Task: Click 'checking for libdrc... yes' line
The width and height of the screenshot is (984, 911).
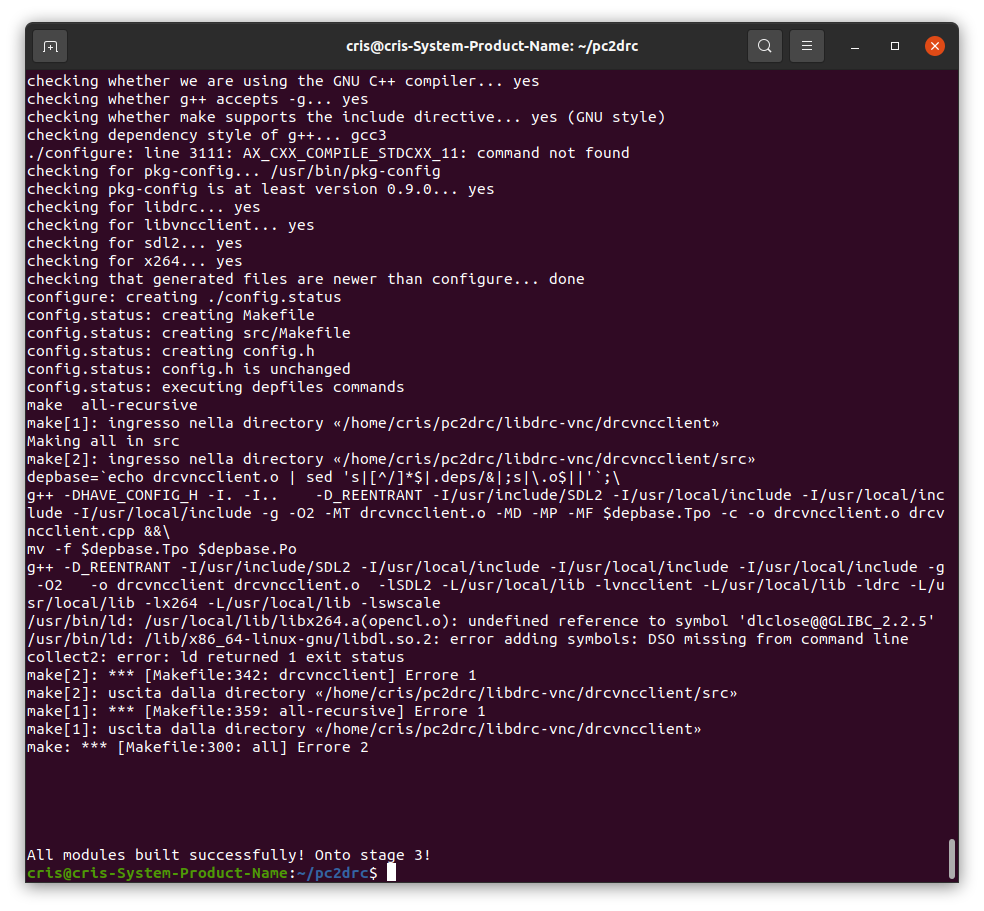Action: 143,207
